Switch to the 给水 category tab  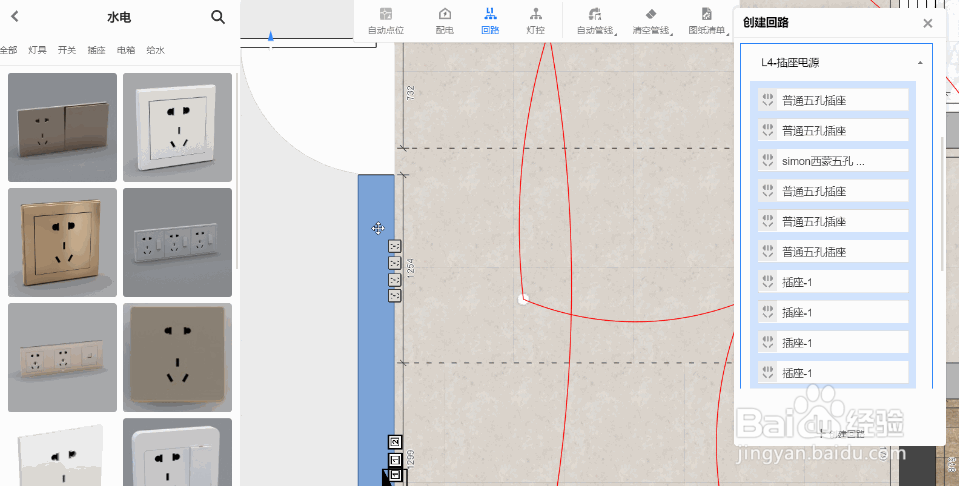point(155,50)
